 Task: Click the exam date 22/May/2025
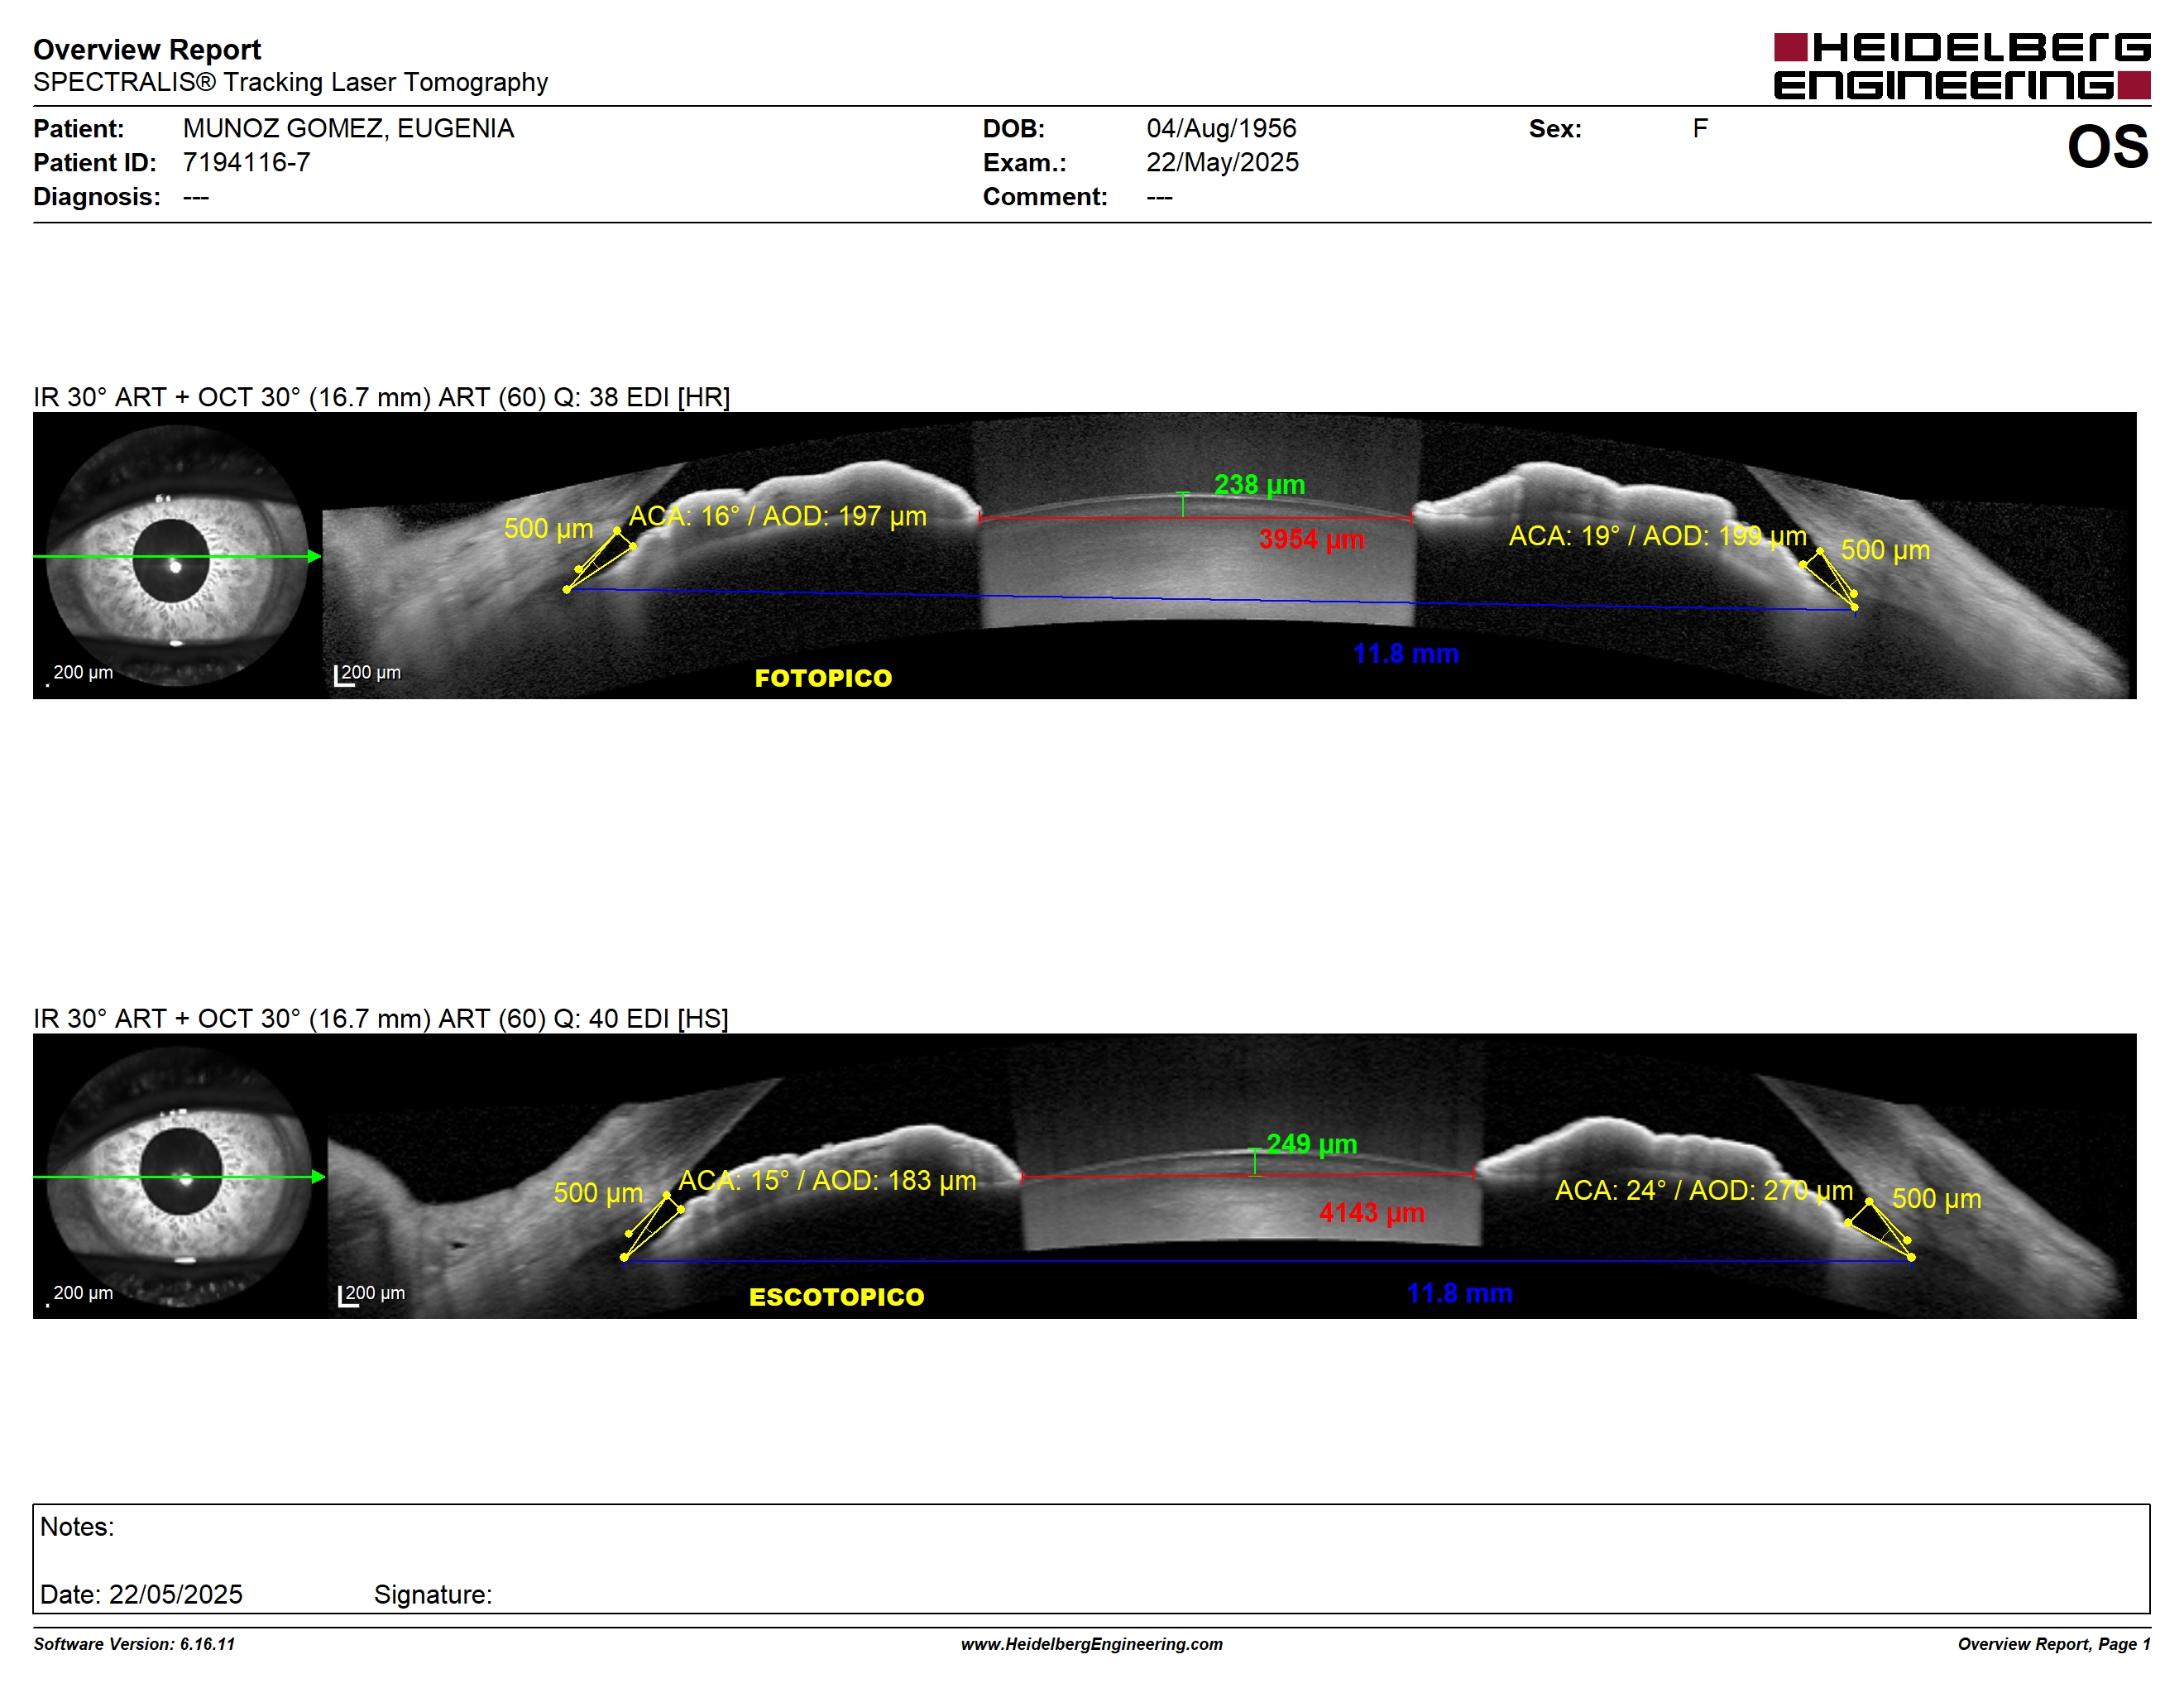pos(1222,162)
